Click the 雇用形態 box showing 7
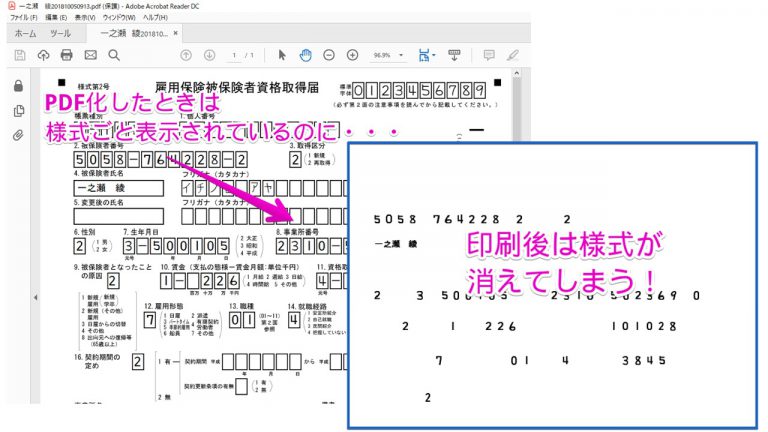Viewport: 768px width, 432px height. [150, 320]
